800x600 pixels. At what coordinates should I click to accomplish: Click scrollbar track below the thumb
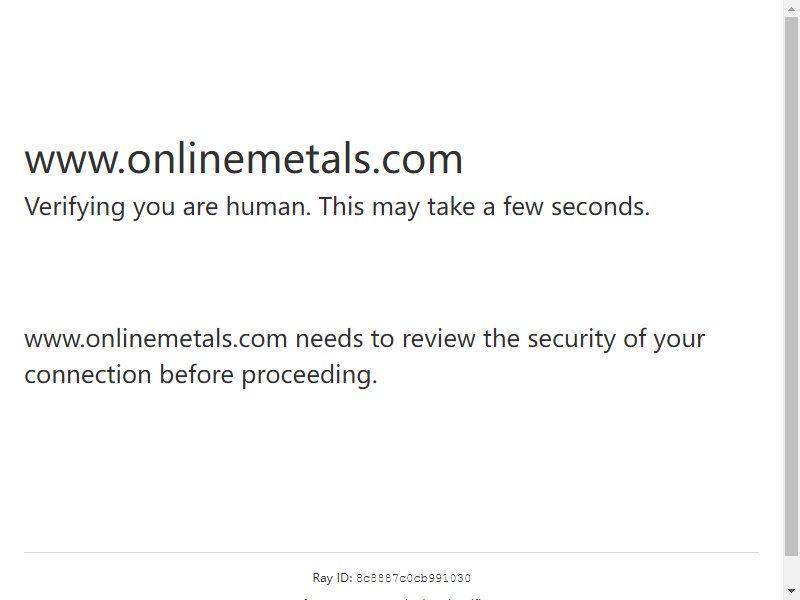coord(792,569)
